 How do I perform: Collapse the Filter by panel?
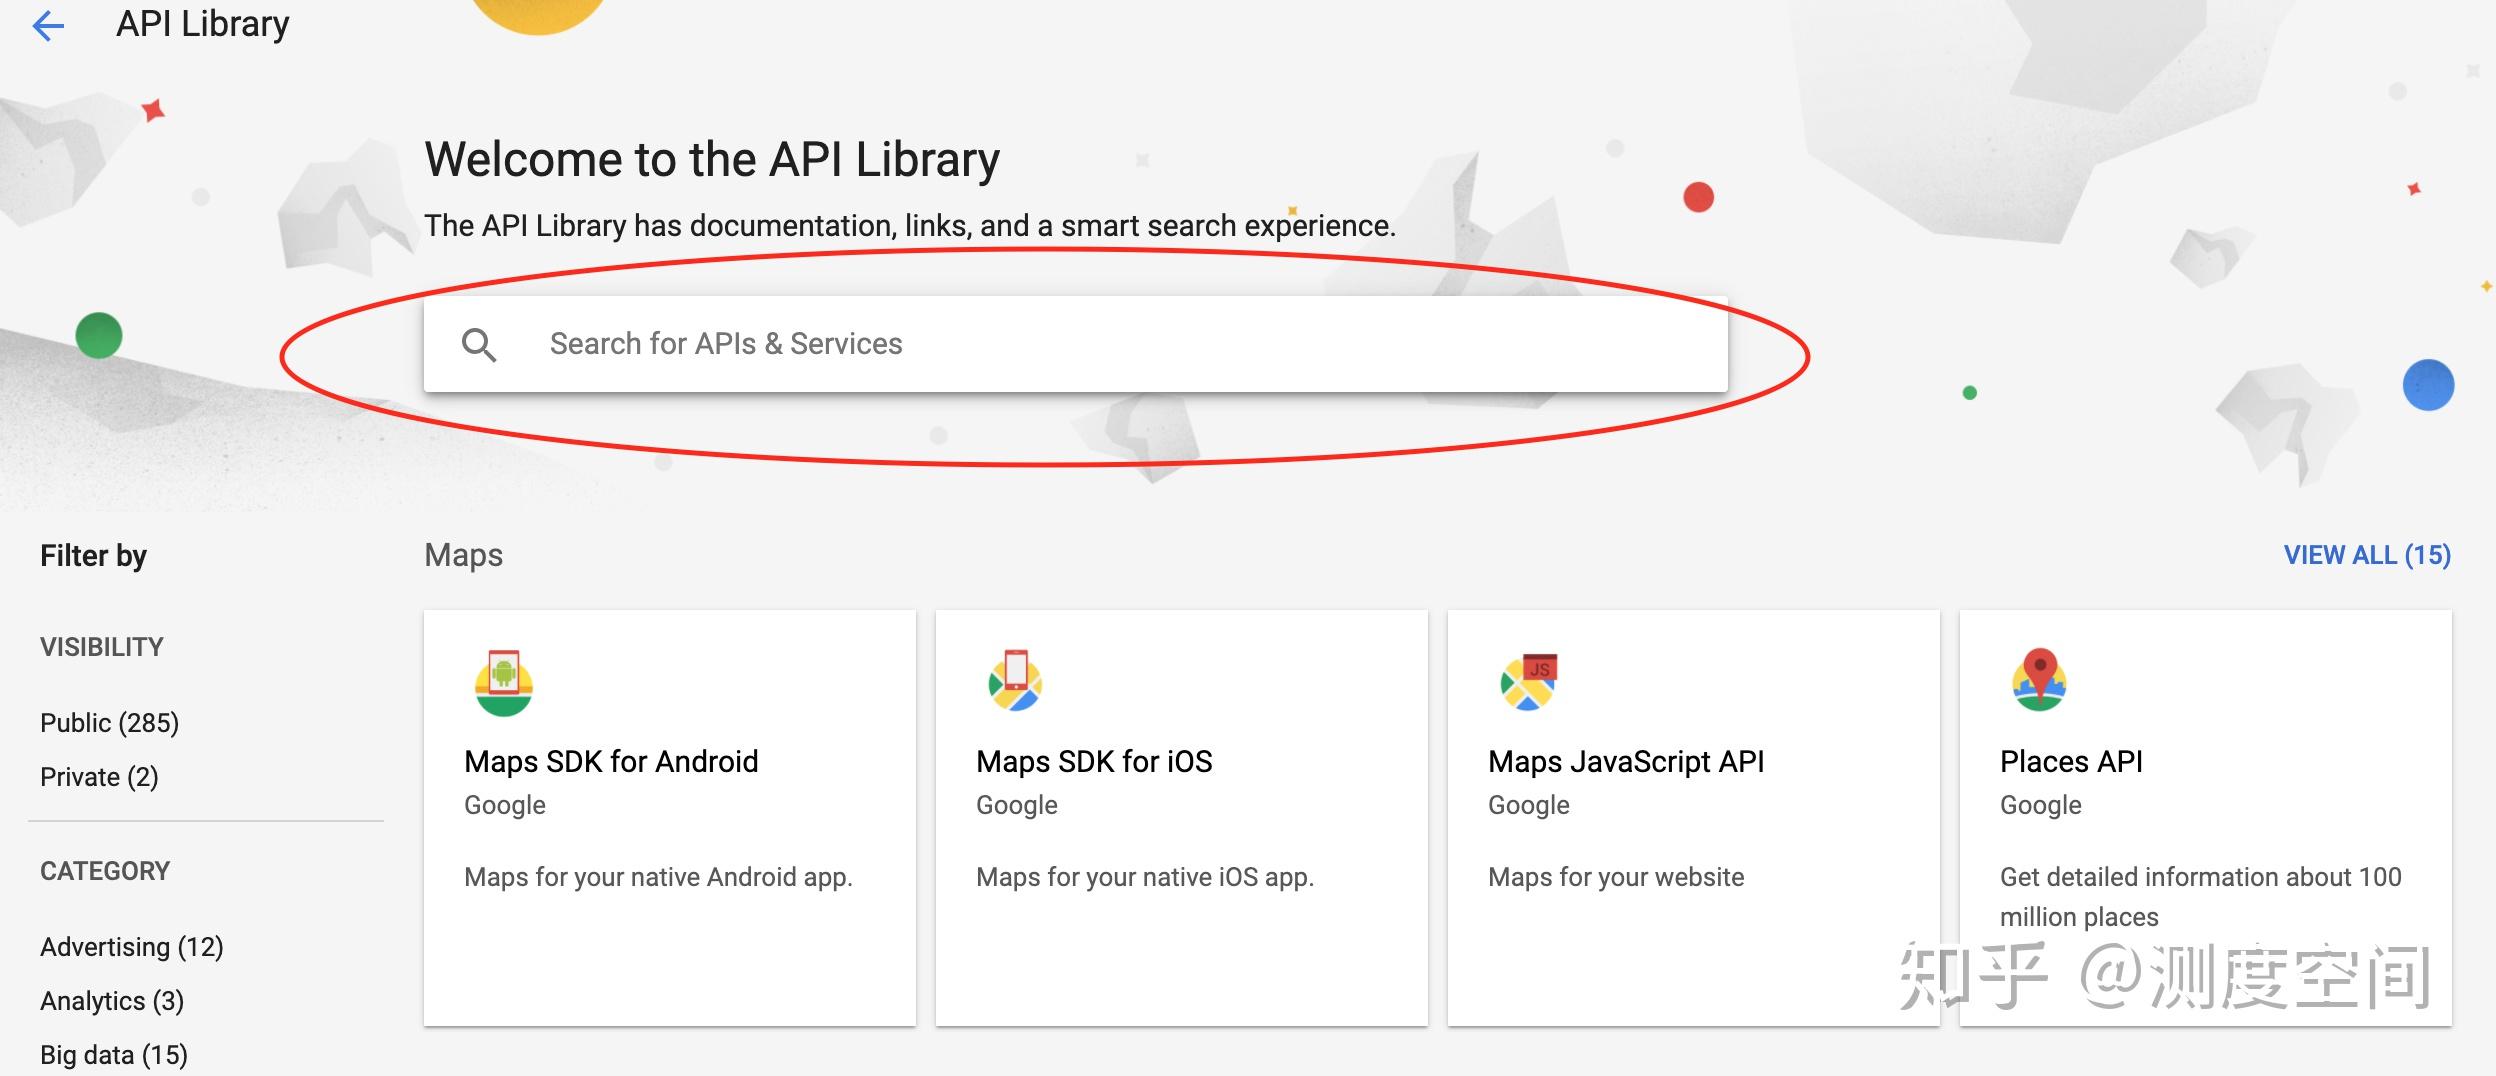[x=94, y=555]
